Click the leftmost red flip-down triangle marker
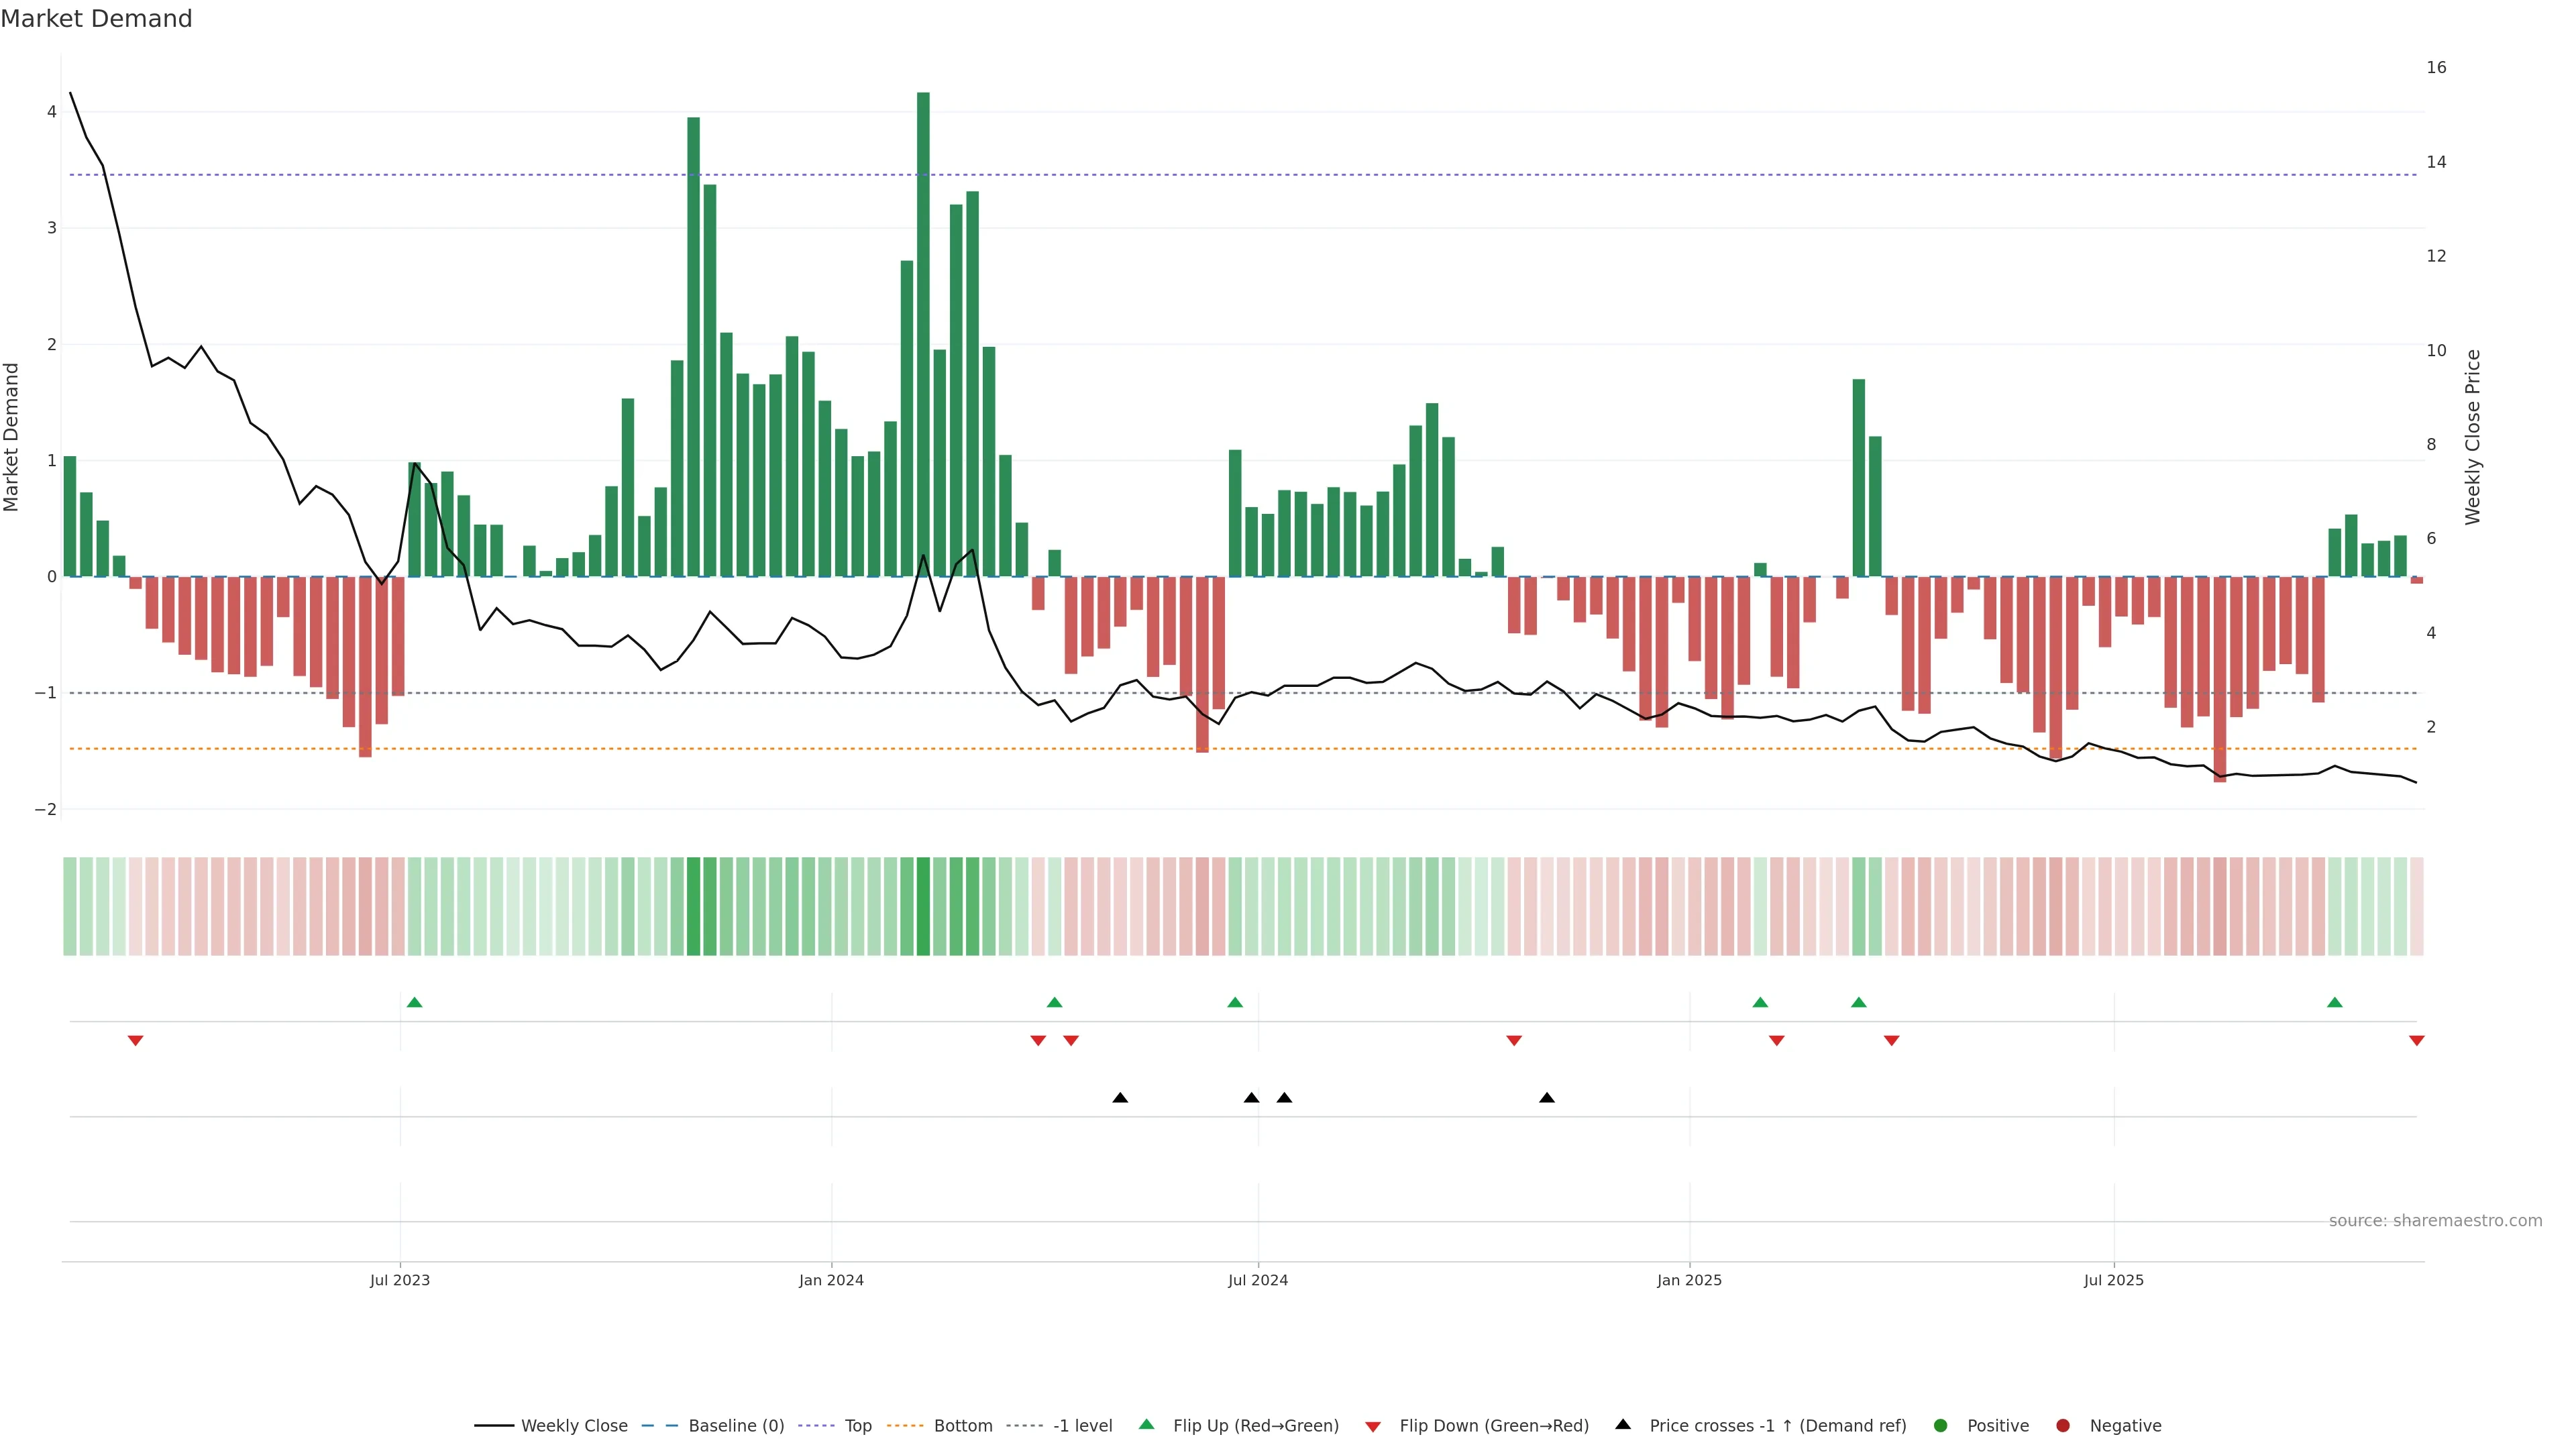The width and height of the screenshot is (2576, 1449). [x=135, y=1041]
